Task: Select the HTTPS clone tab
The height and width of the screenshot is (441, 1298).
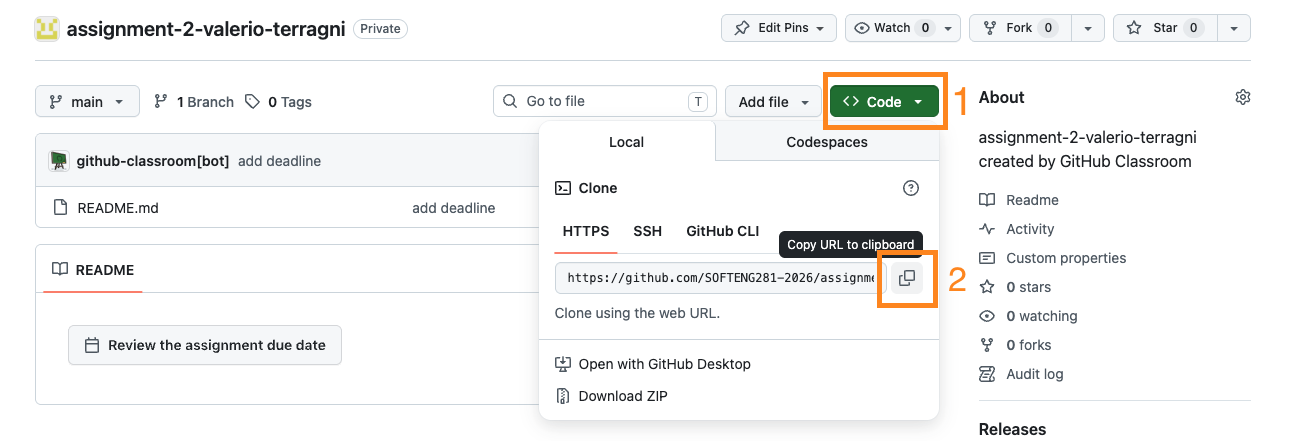Action: pyautogui.click(x=586, y=231)
